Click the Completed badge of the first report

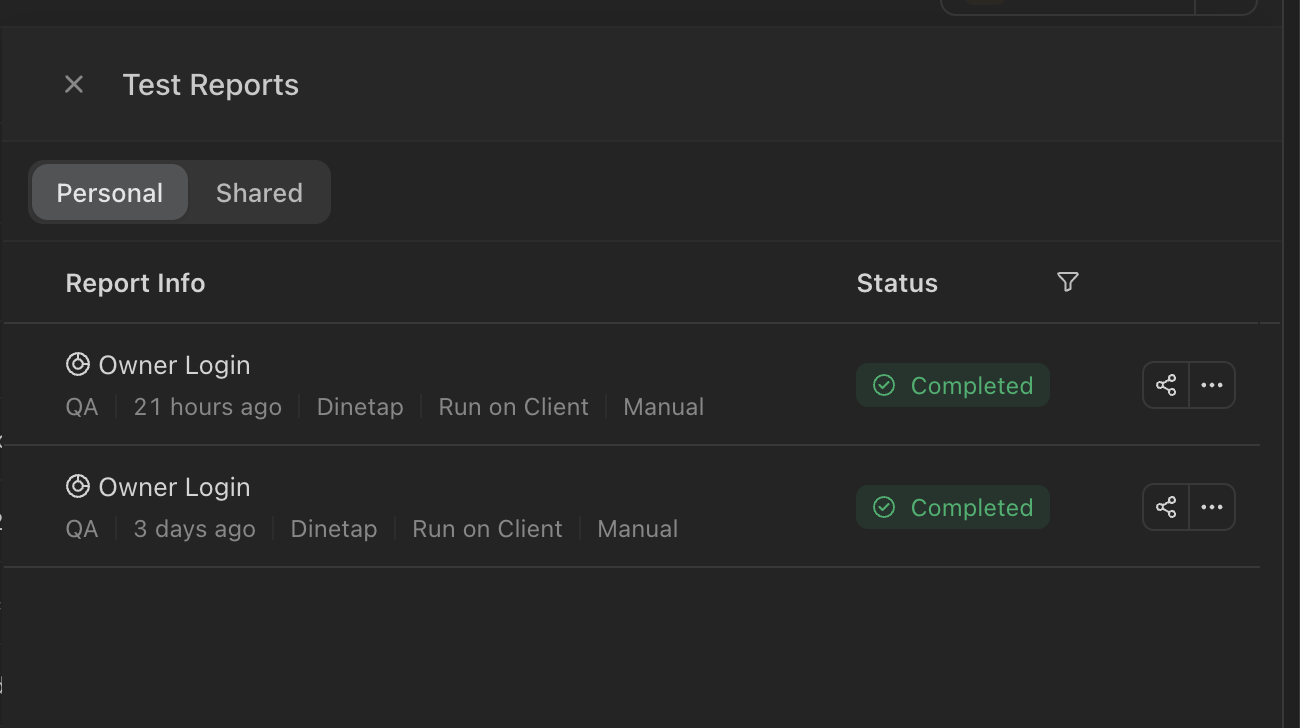[952, 386]
